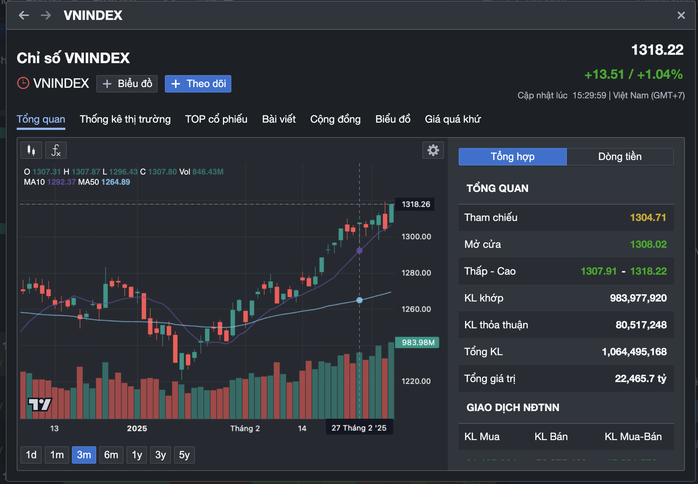Click the change +13.51 / +1.04% text
Screen dimensions: 698x484
pos(633,74)
